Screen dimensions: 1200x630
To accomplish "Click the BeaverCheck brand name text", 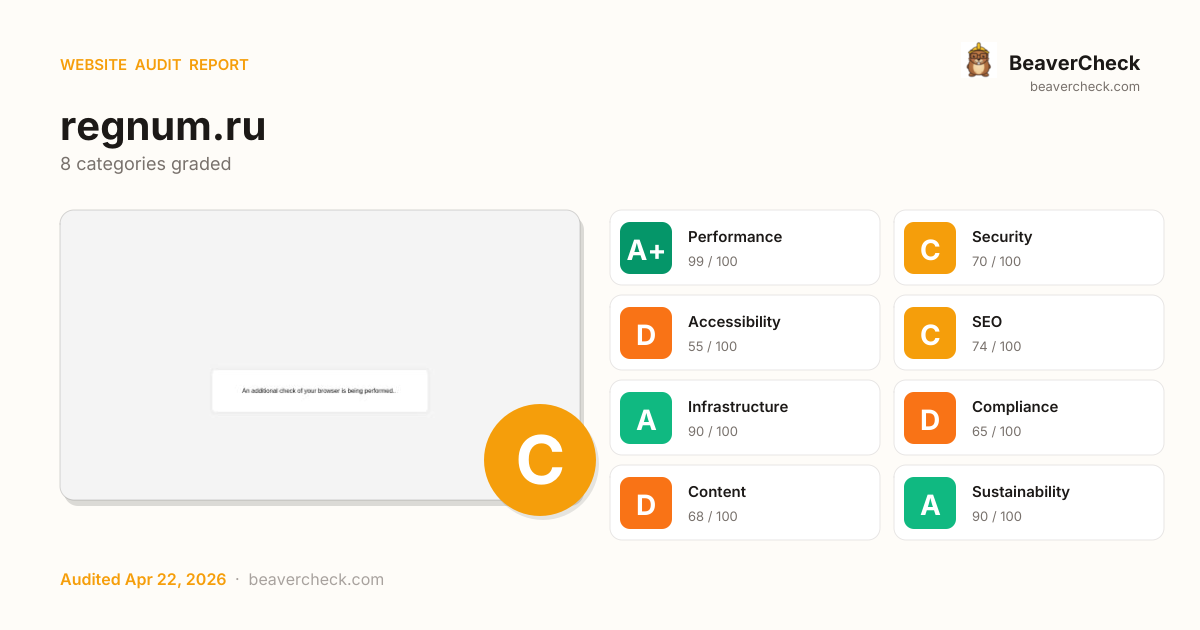I will pos(1074,63).
